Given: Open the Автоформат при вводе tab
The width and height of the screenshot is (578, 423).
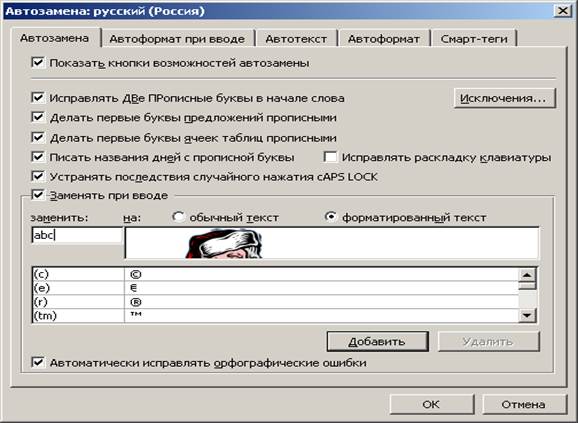Looking at the screenshot, I should (x=178, y=39).
